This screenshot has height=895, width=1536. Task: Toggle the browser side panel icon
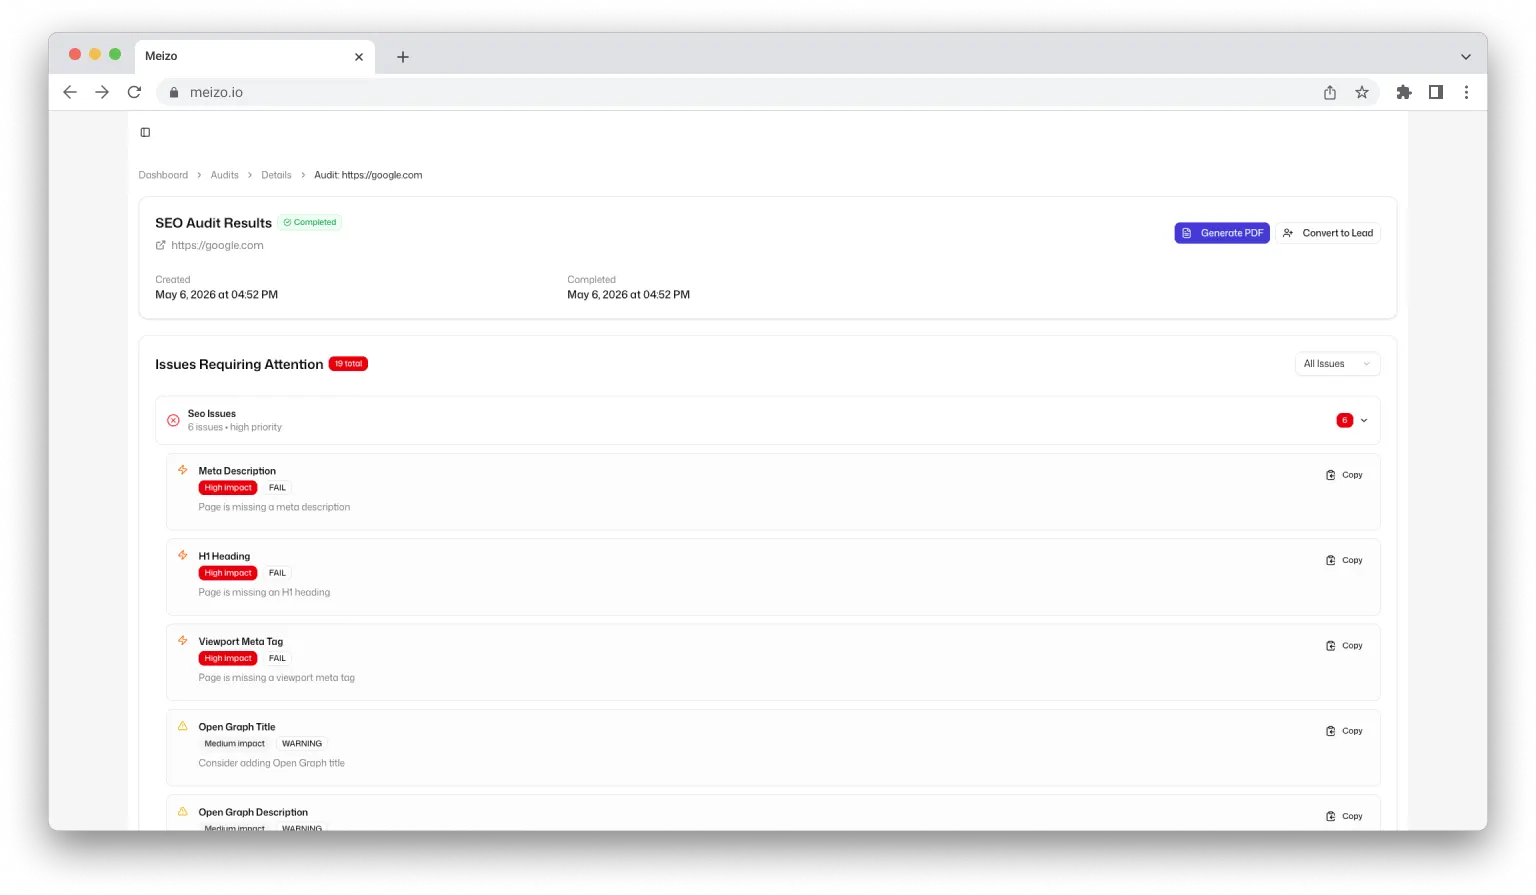pos(1436,92)
